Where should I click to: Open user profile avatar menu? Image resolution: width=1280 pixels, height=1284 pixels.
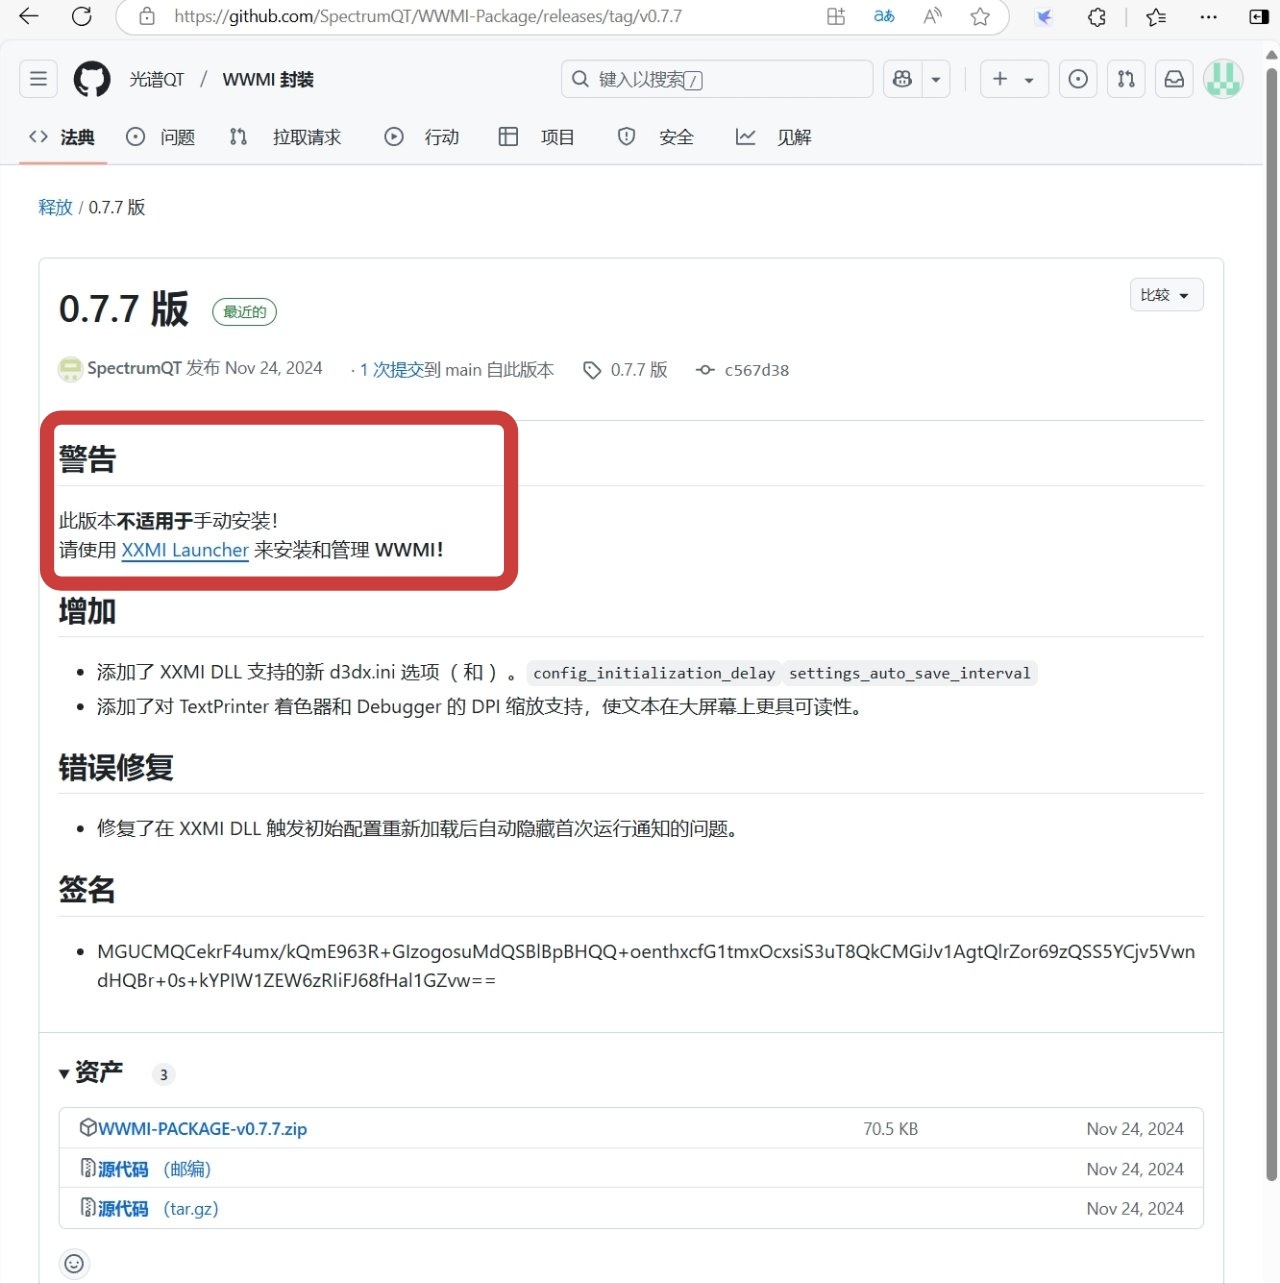(x=1222, y=79)
